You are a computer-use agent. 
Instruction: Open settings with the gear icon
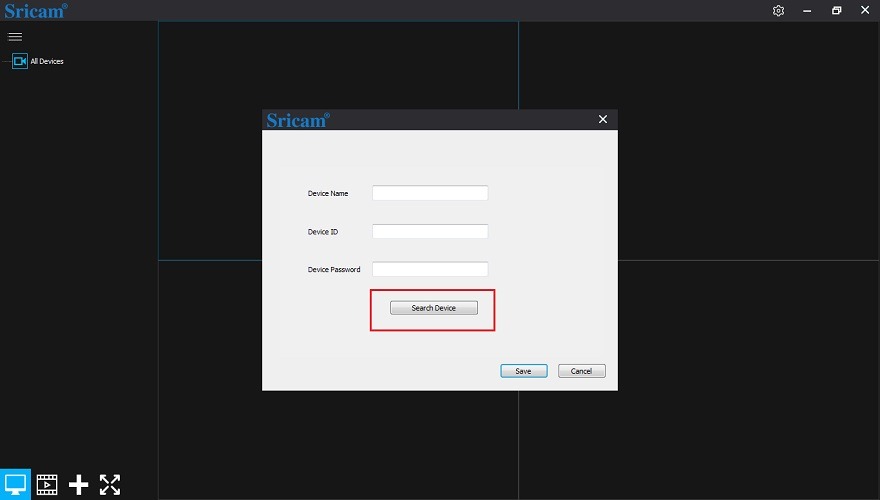(778, 11)
